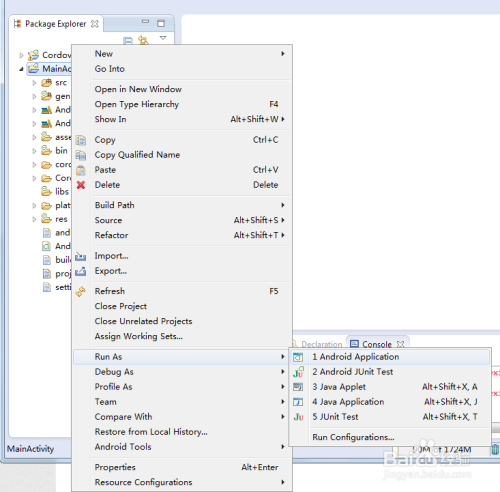The width and height of the screenshot is (500, 492).
Task: Click the Export icon
Action: point(81,271)
